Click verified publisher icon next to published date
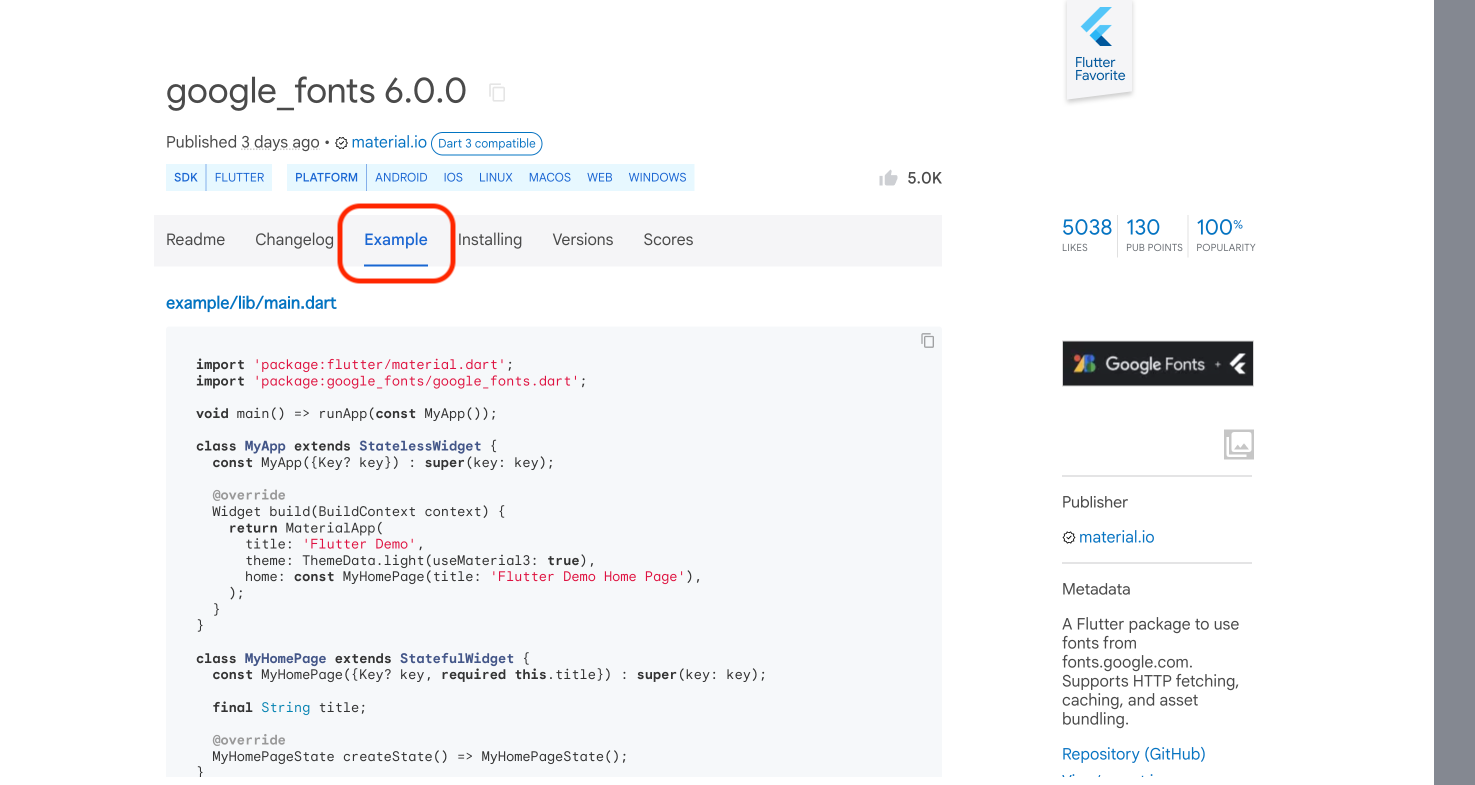This screenshot has height=785, width=1475. (341, 143)
